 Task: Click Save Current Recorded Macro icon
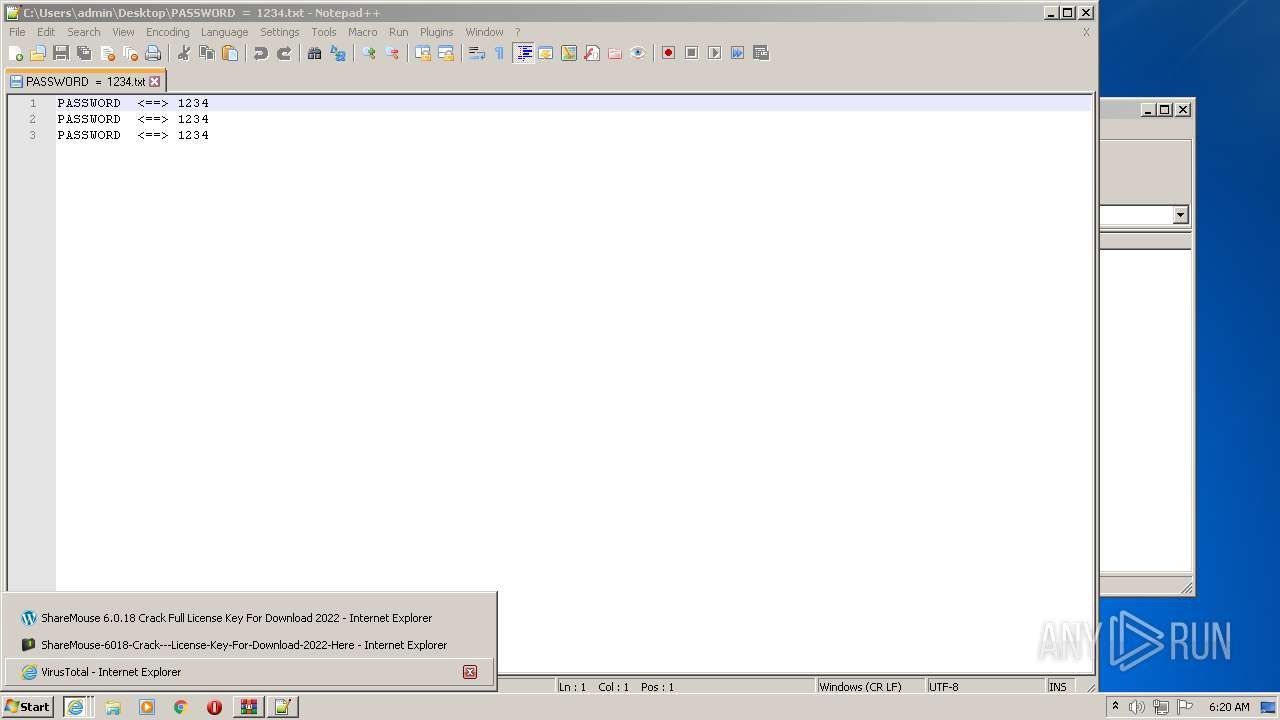[761, 53]
